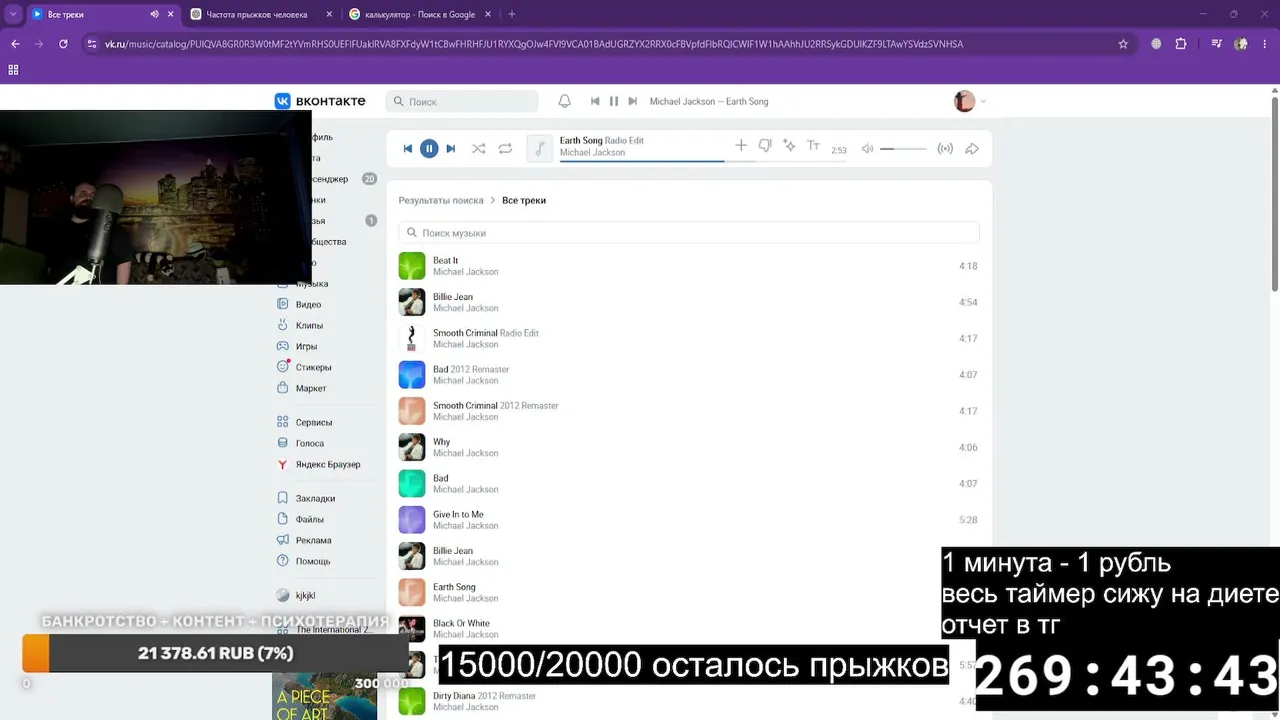This screenshot has width=1280, height=720.
Task: Open the apps grid in bookmarks bar
Action: (13, 70)
